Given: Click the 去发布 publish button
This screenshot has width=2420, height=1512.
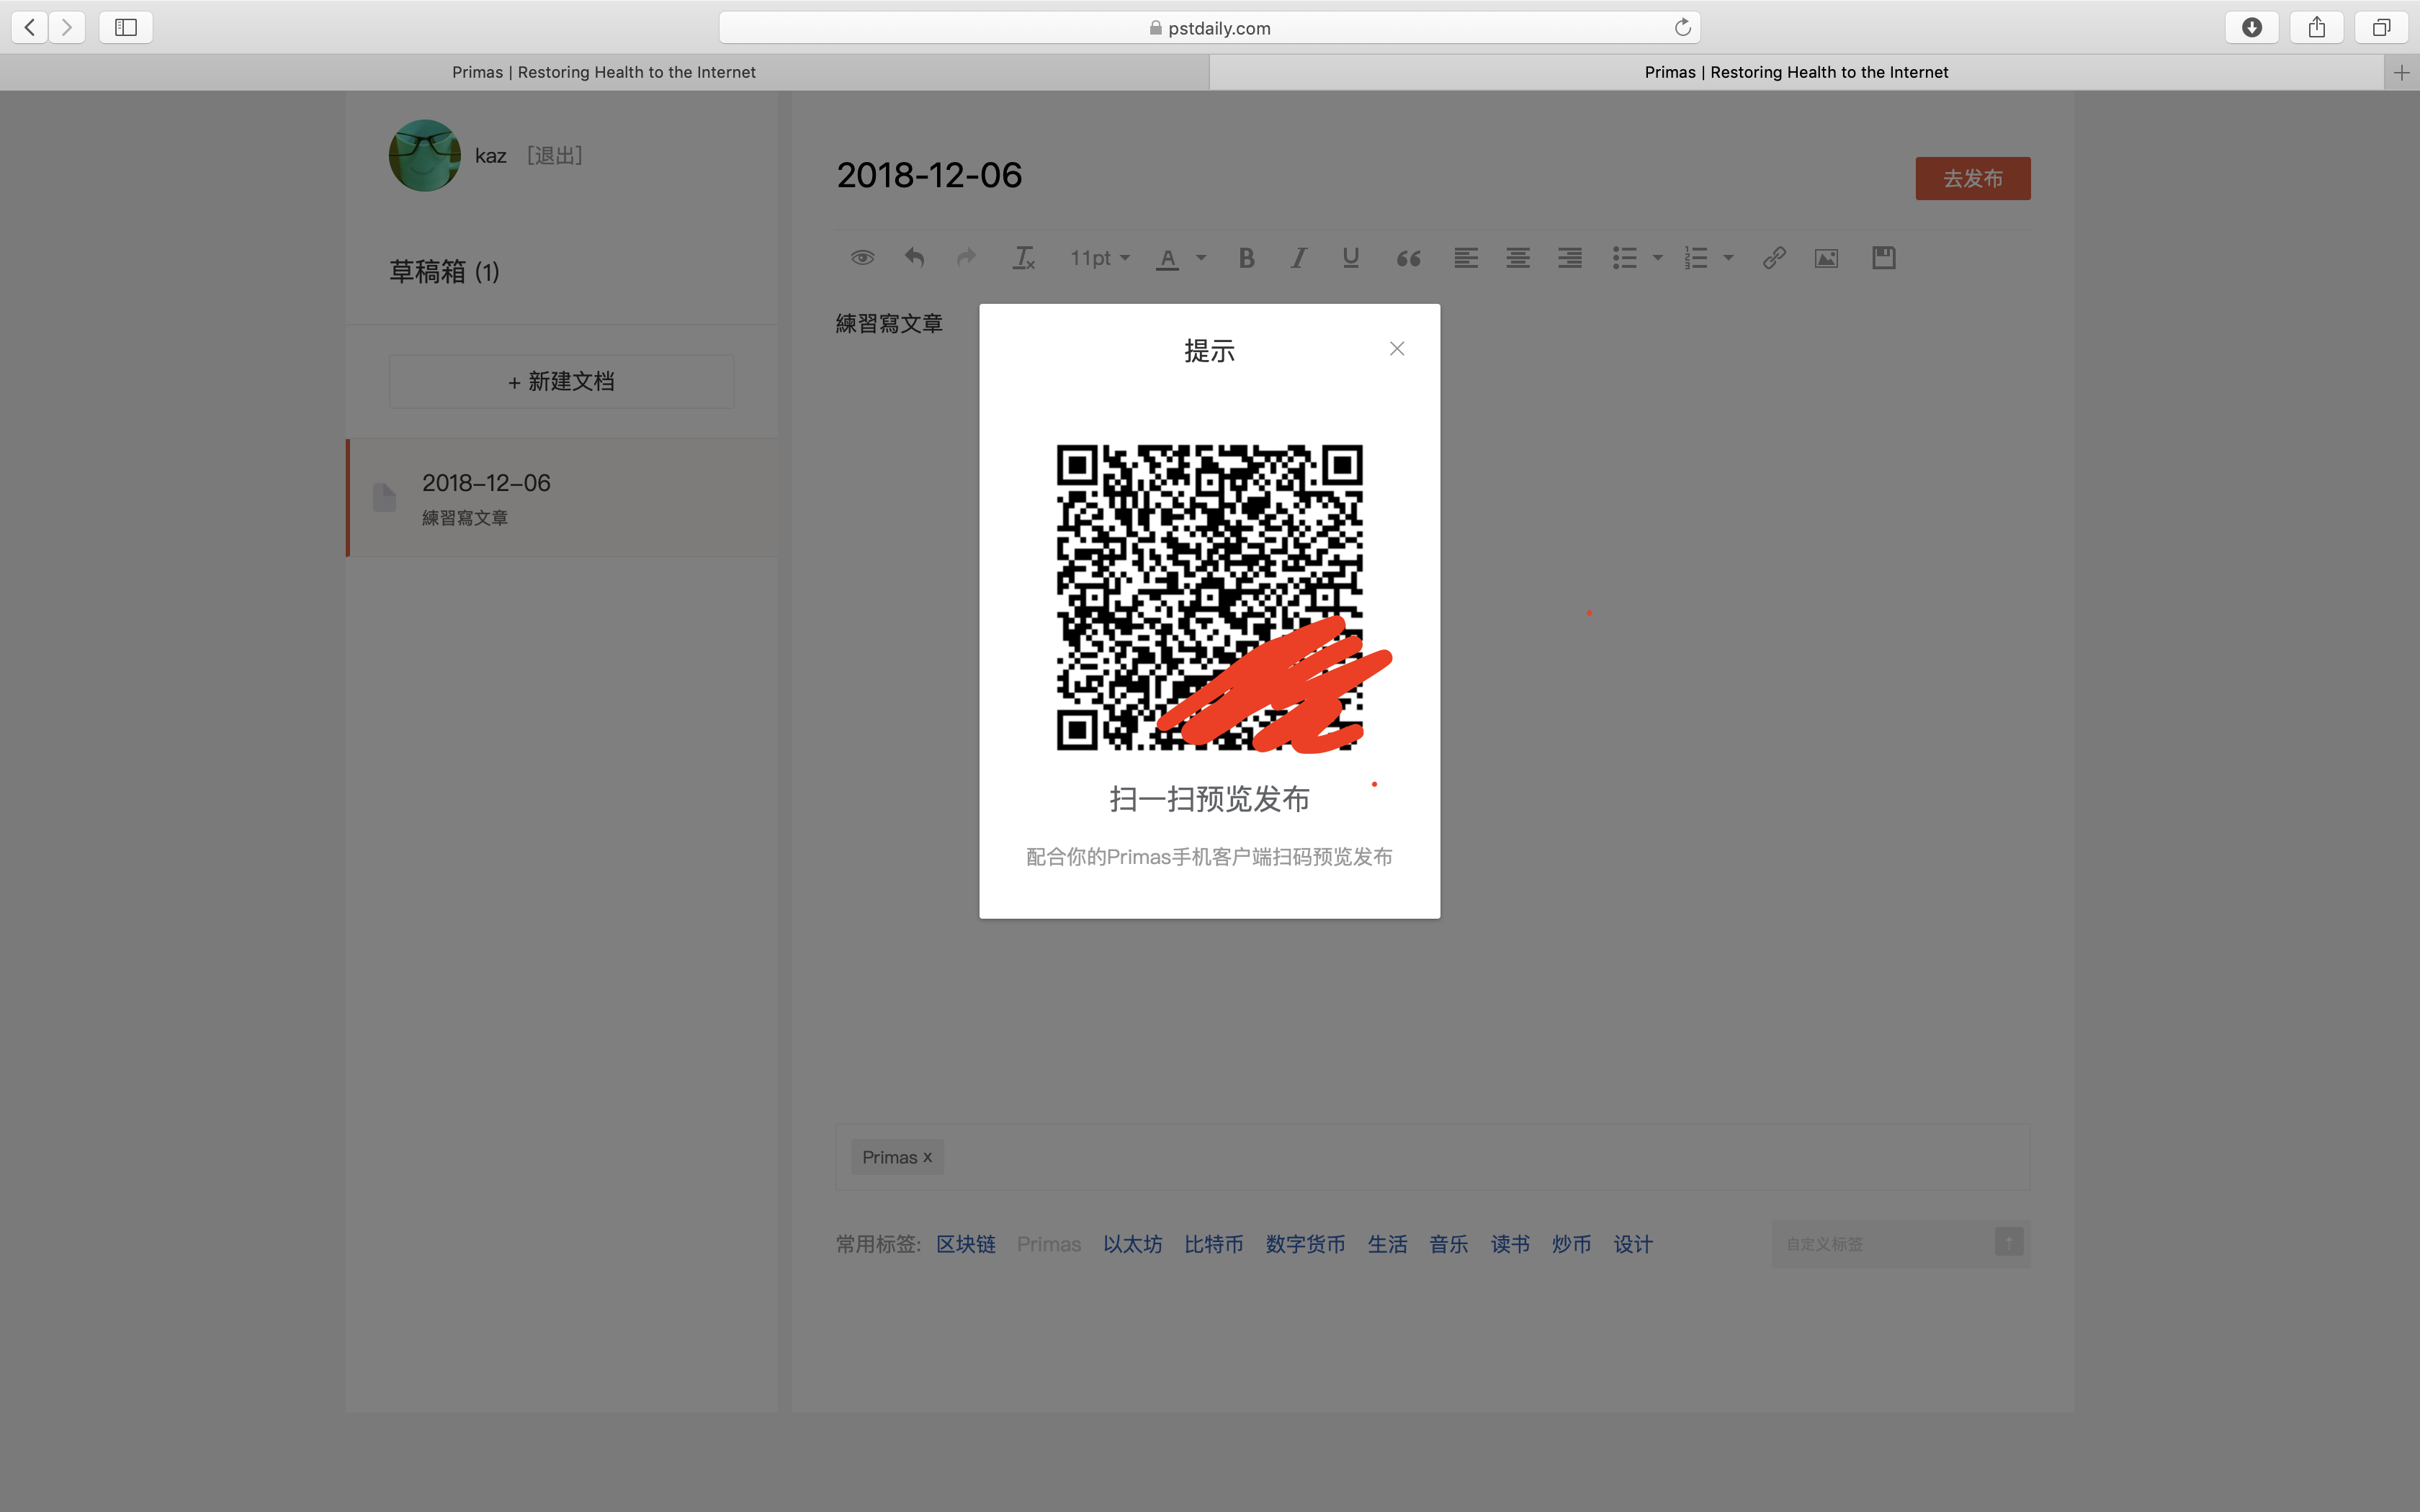Looking at the screenshot, I should click(x=1972, y=178).
